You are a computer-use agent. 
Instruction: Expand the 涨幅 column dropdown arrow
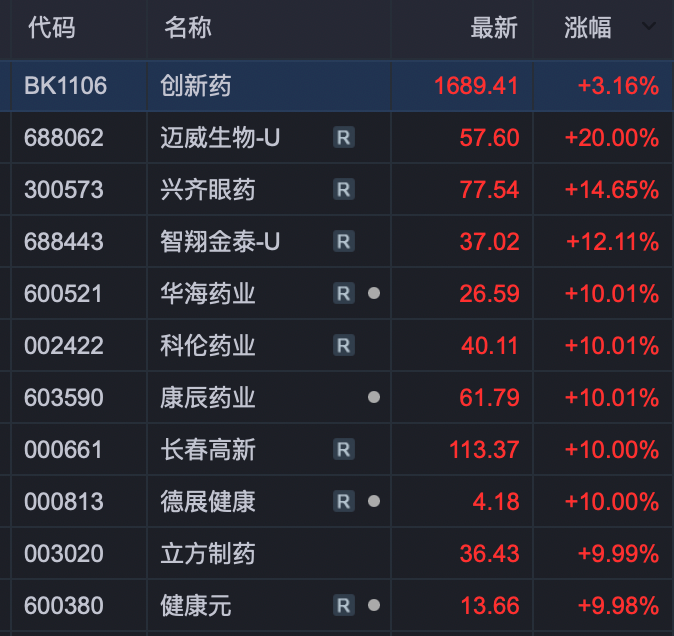pos(649,27)
